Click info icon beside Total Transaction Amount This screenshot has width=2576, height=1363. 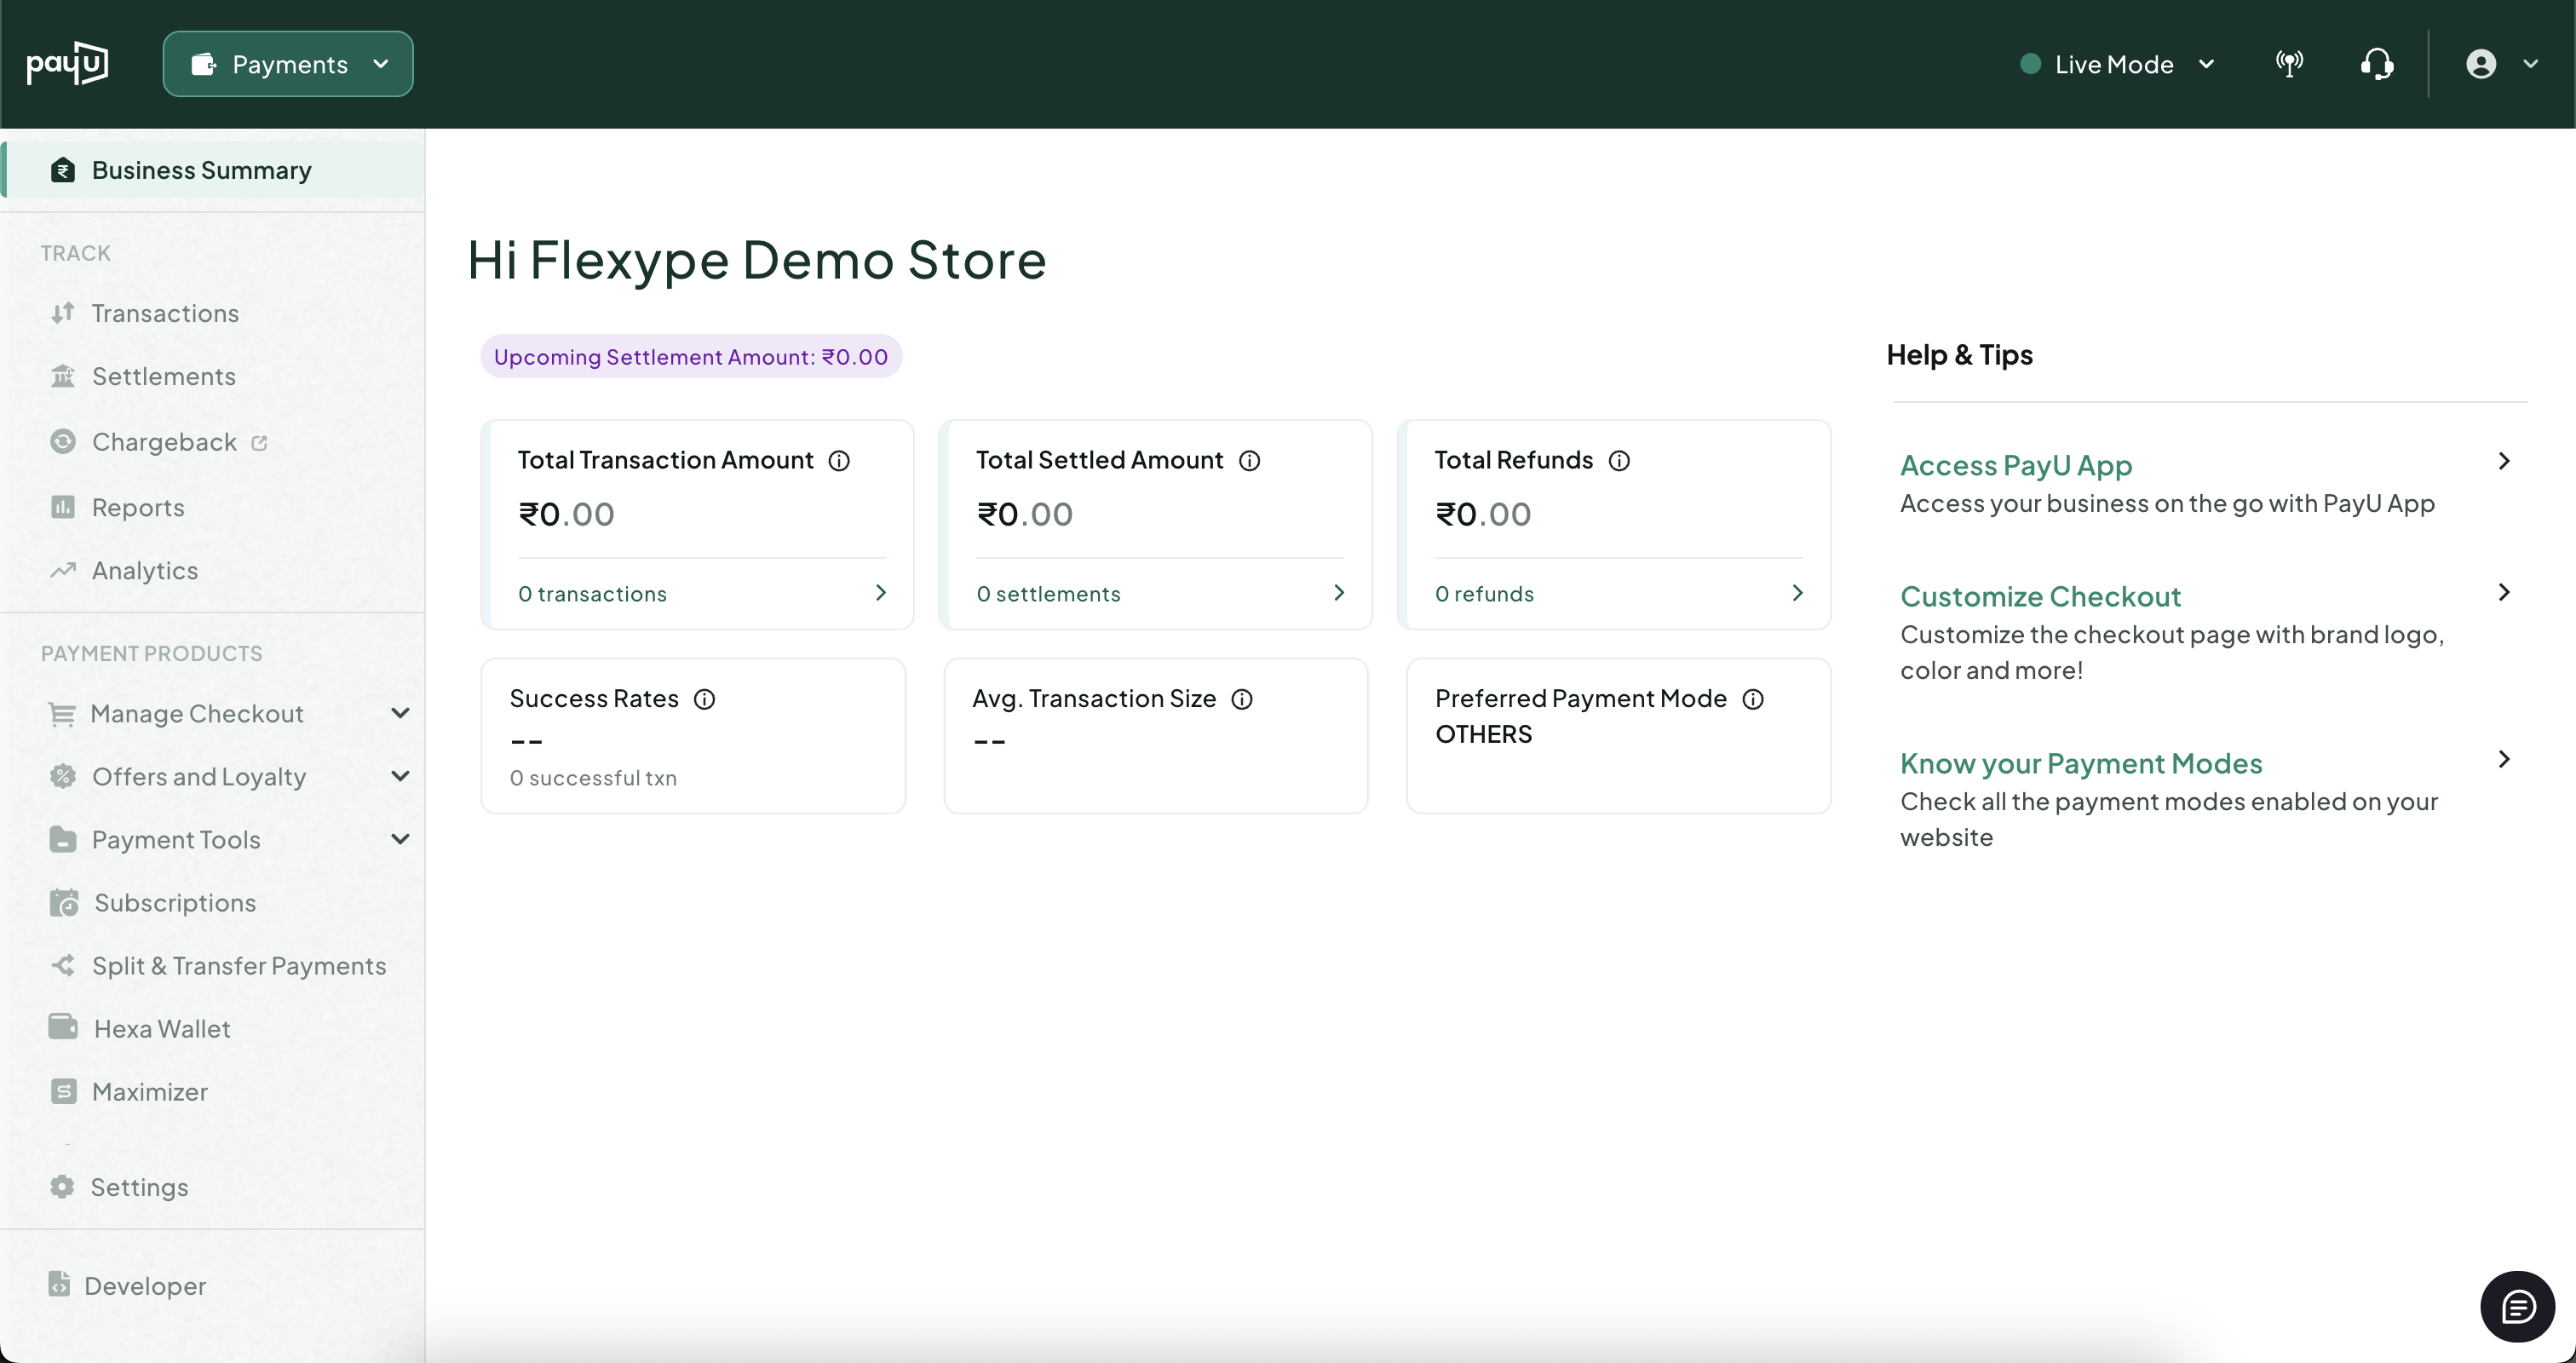[x=839, y=461]
